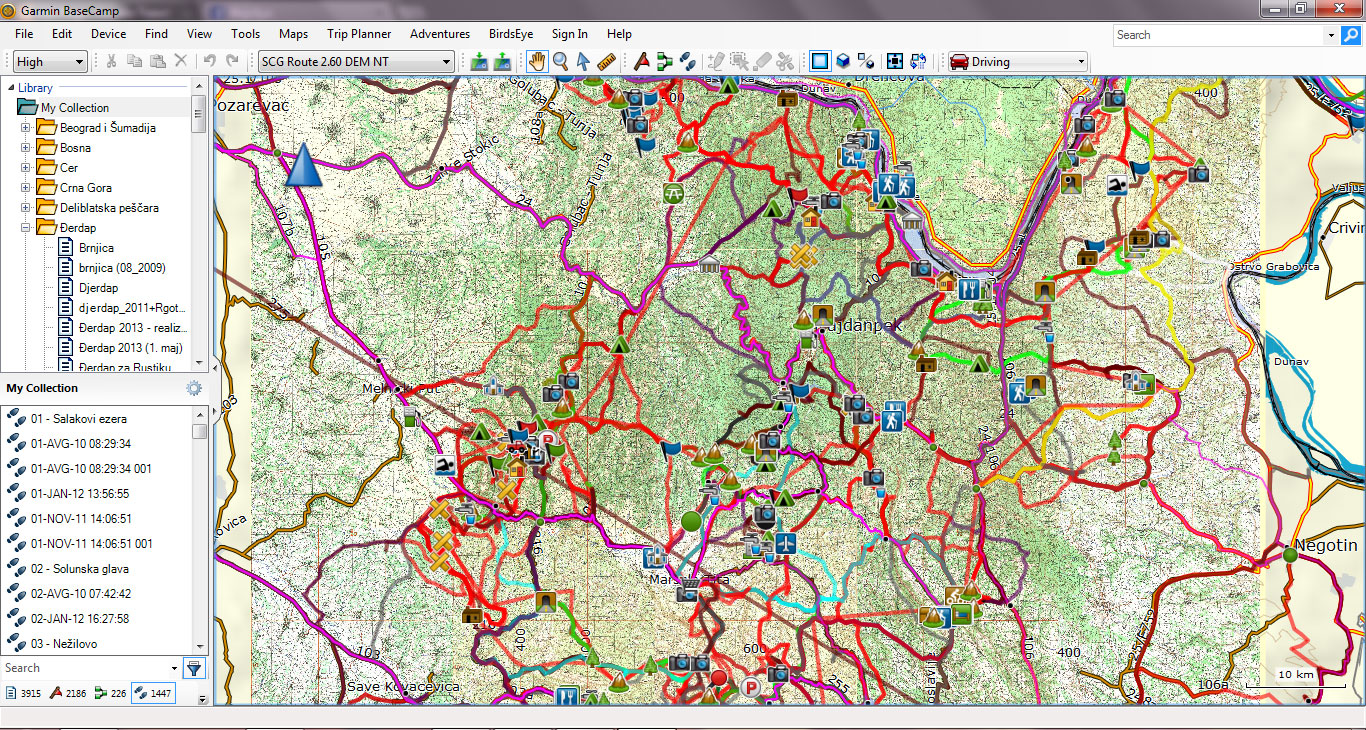Open the Device menu

click(x=108, y=34)
